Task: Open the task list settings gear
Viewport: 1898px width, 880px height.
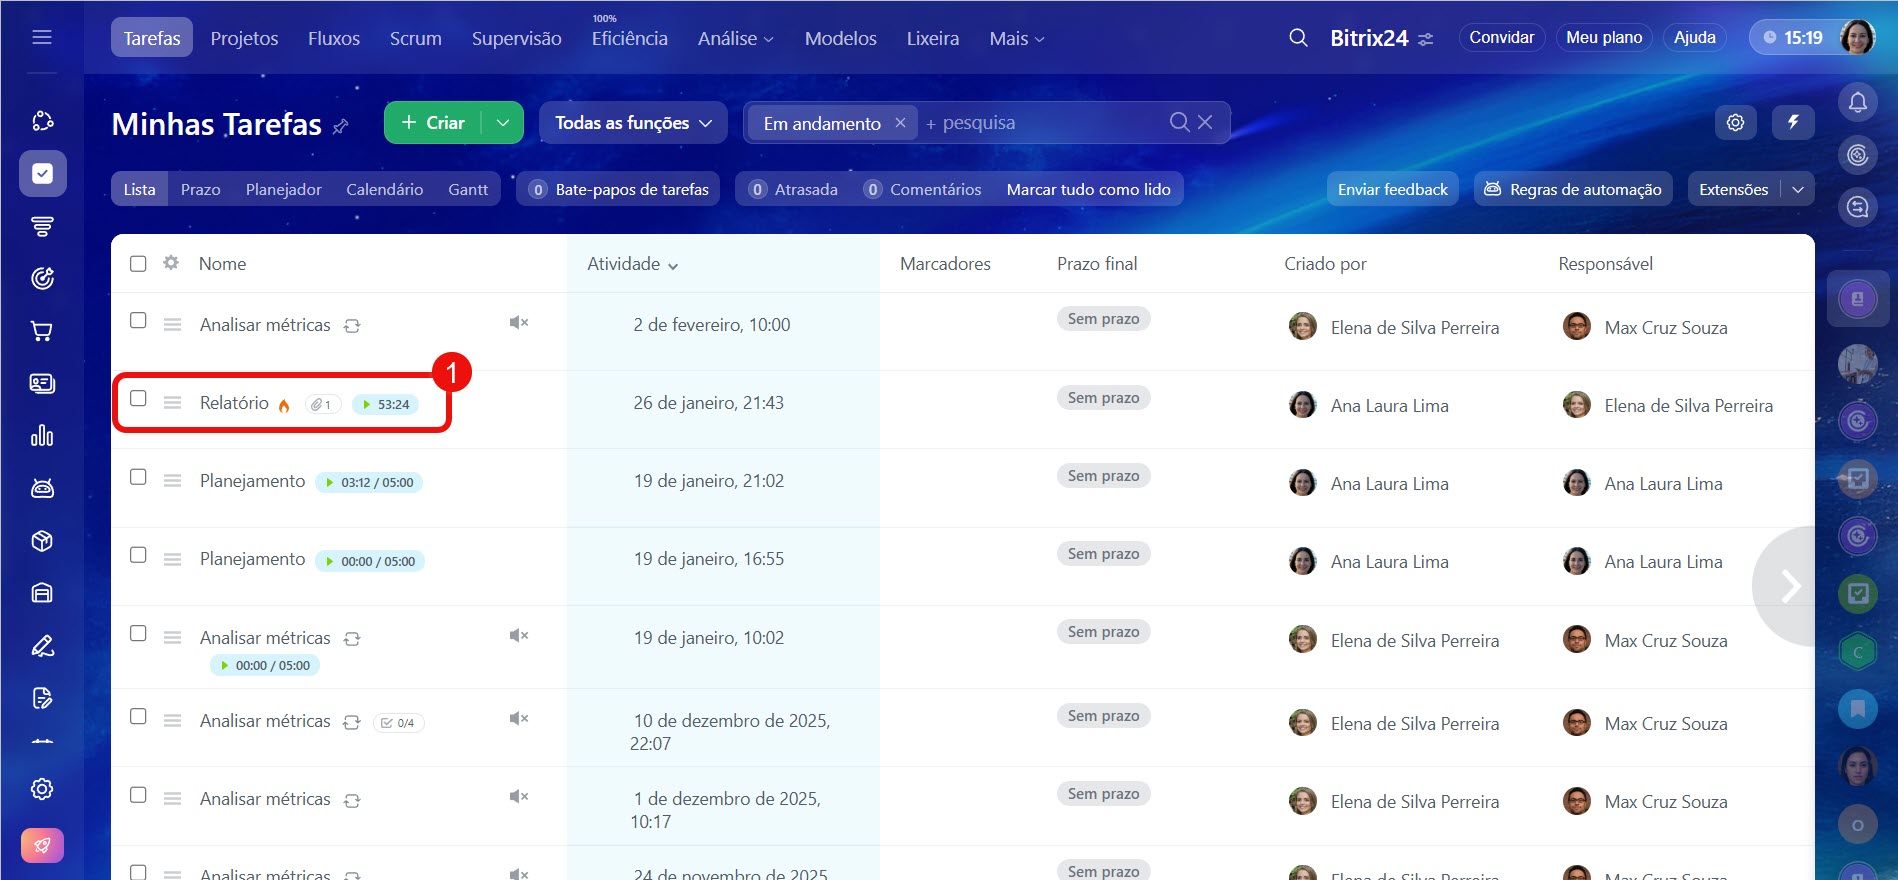Action: click(x=1735, y=122)
